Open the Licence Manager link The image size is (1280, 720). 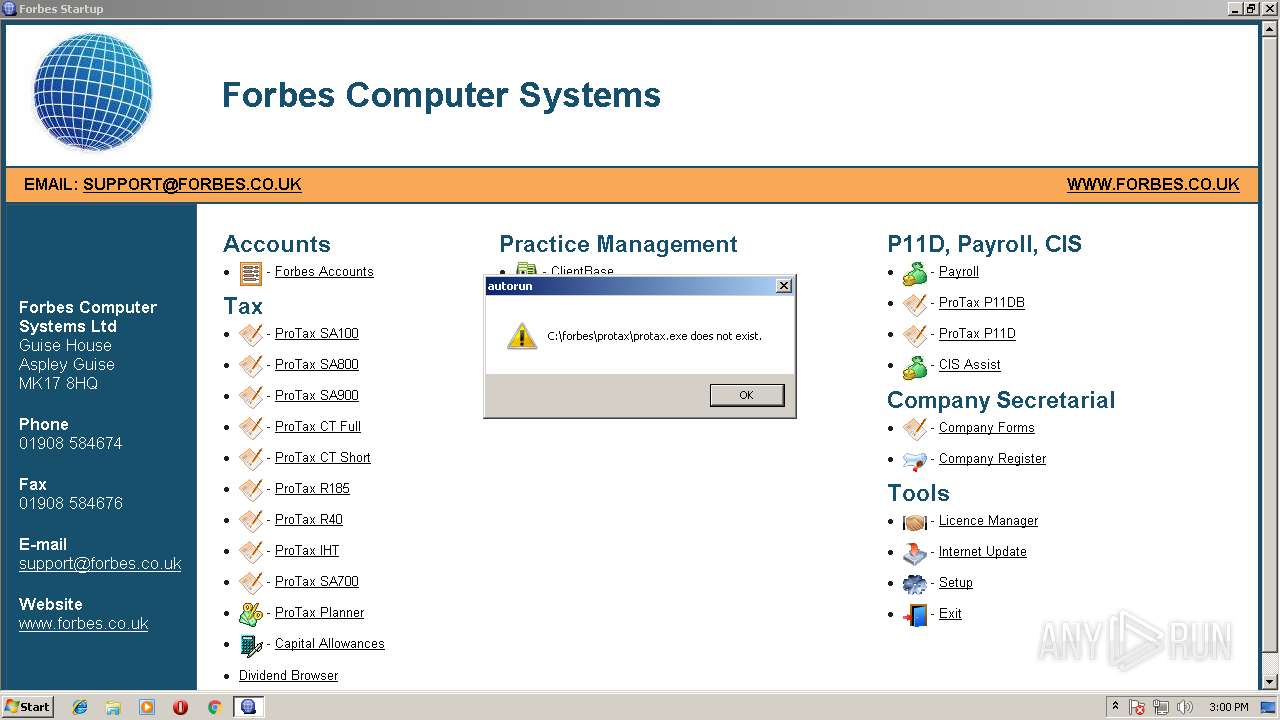coord(989,521)
